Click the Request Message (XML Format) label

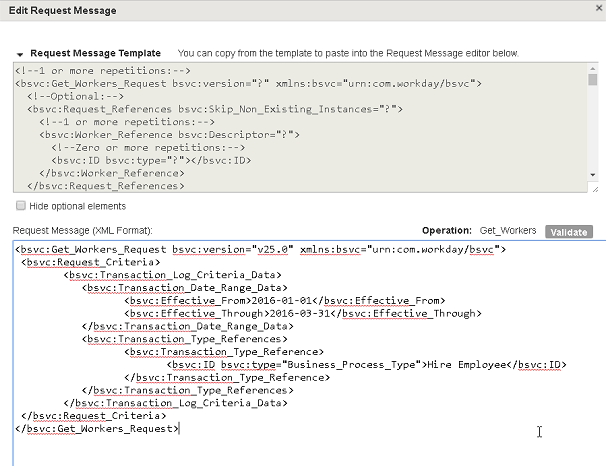pos(83,231)
